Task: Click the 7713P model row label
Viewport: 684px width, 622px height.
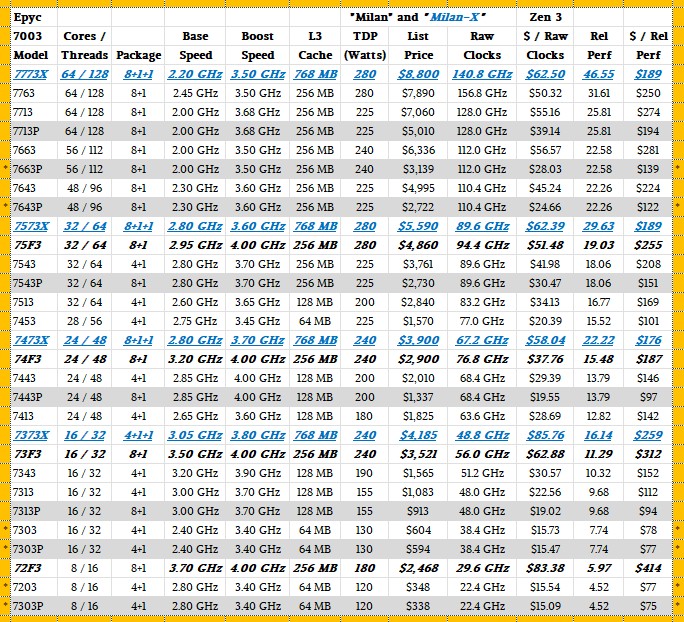Action: point(28,131)
